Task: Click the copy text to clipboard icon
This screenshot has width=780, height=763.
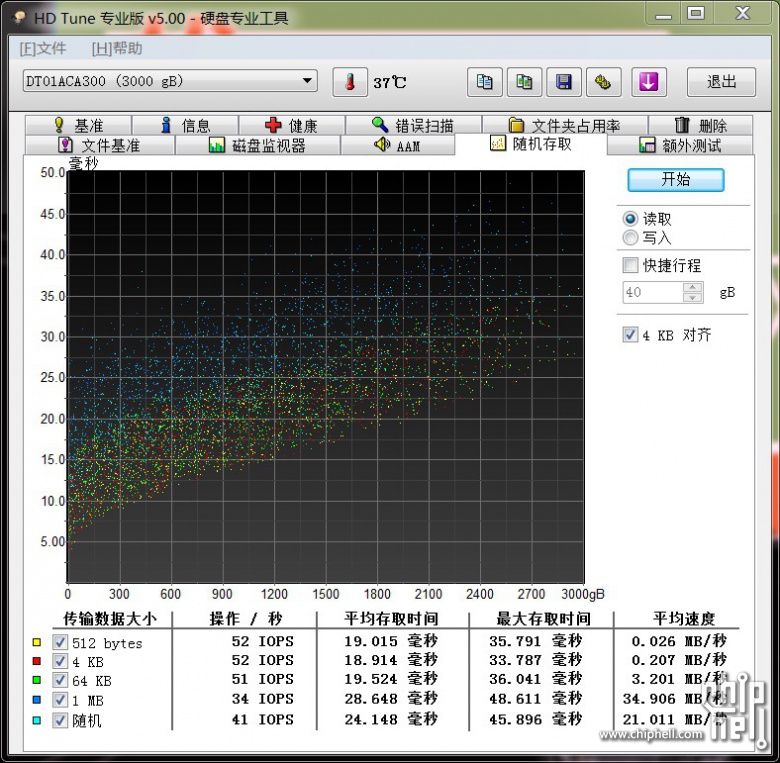Action: pyautogui.click(x=485, y=82)
